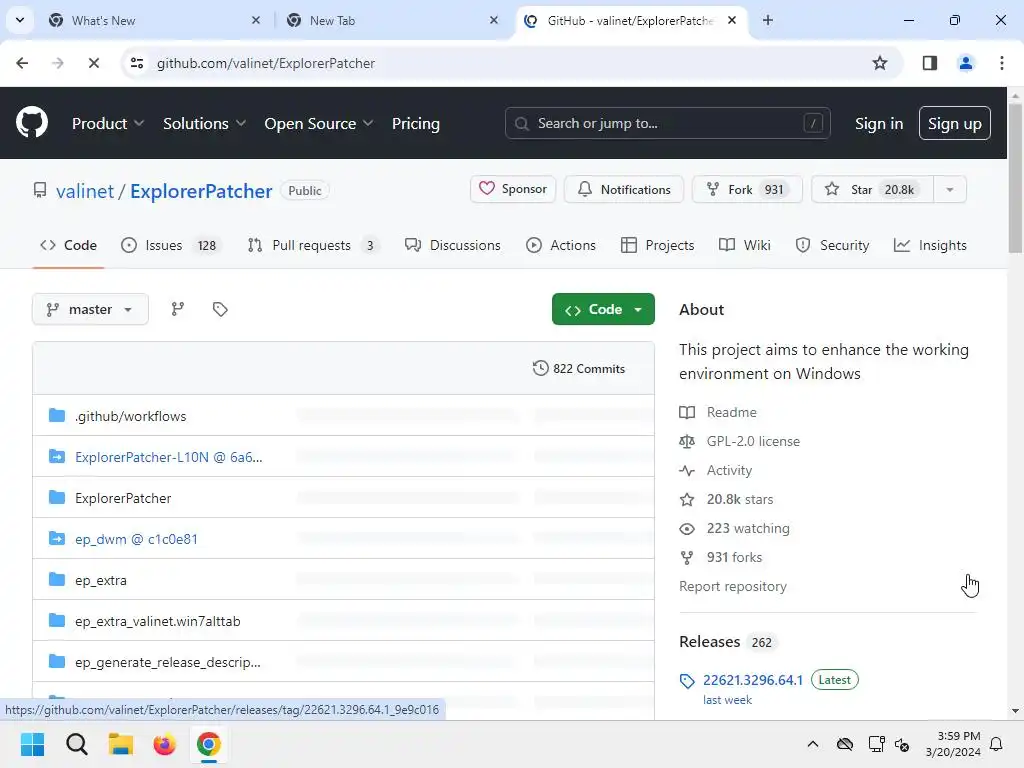The width and height of the screenshot is (1024, 768).
Task: Expand the Solutions menu
Action: (204, 123)
